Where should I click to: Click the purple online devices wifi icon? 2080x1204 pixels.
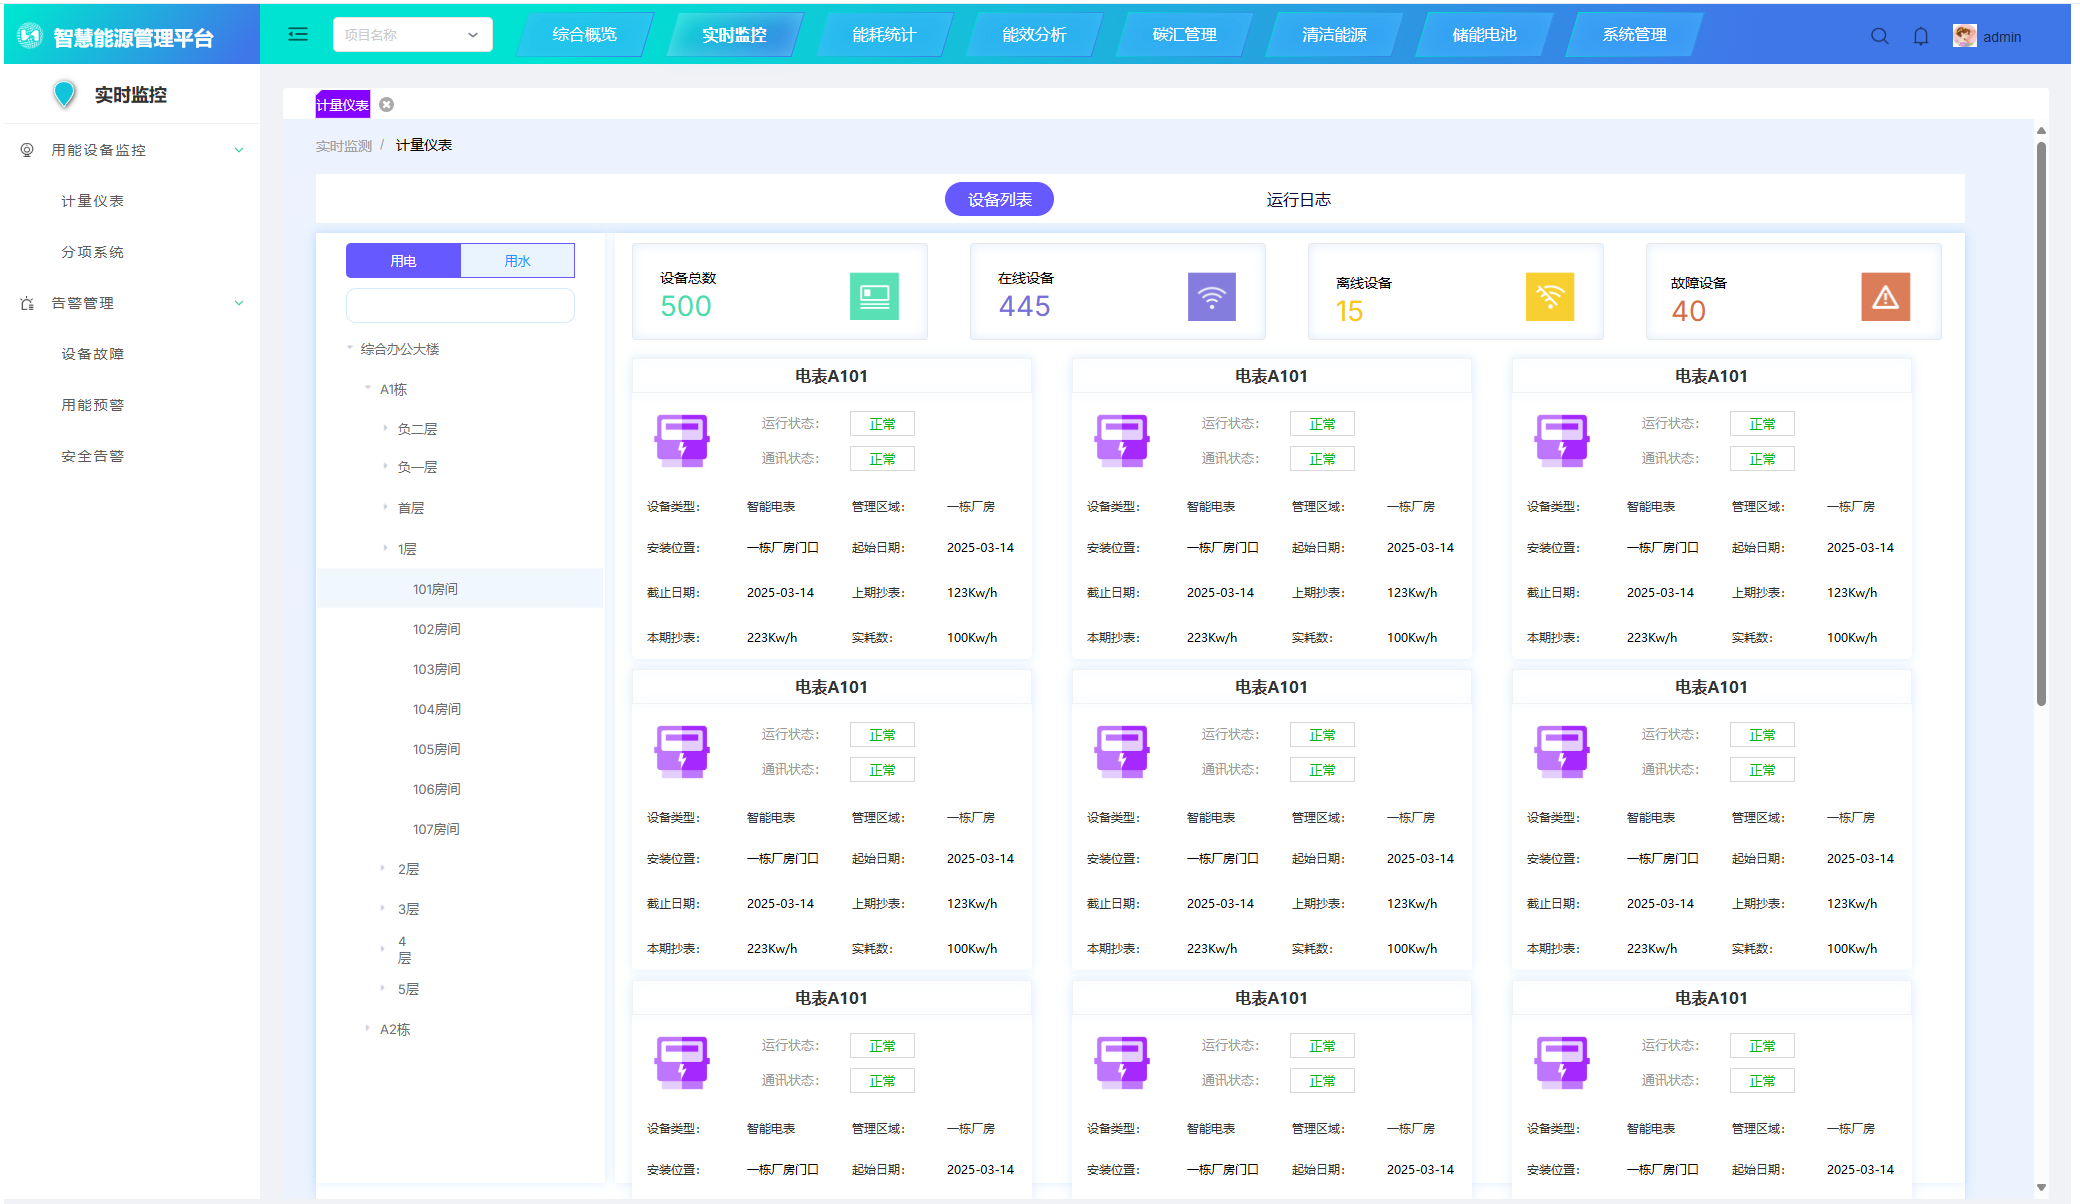point(1211,296)
